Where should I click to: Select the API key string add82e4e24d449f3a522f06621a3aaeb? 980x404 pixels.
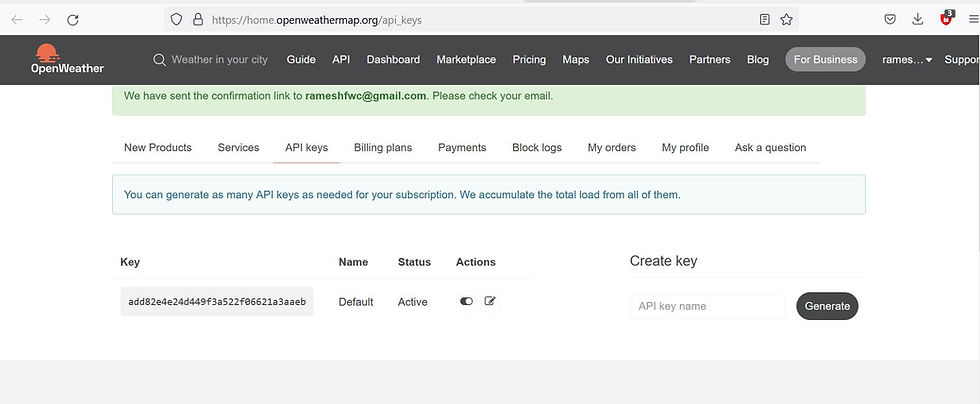(217, 301)
